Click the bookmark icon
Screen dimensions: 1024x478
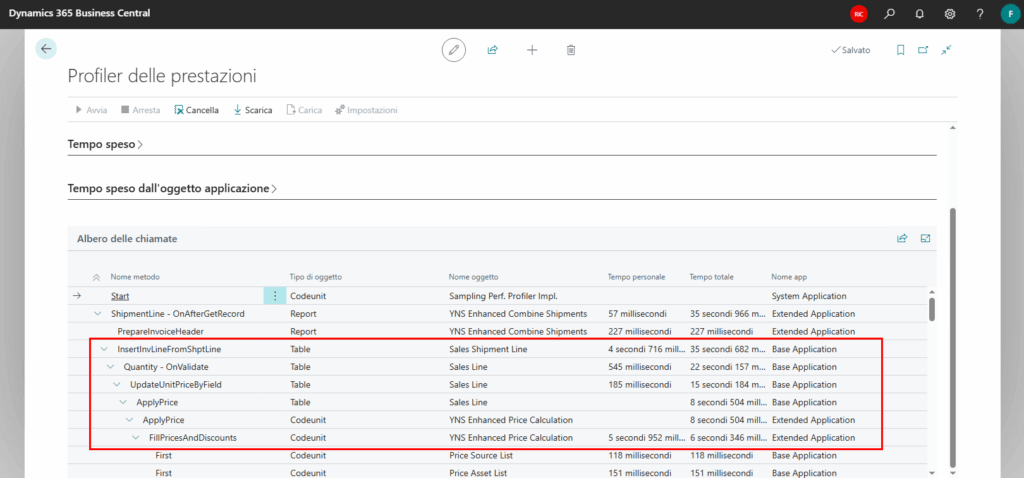[x=900, y=49]
